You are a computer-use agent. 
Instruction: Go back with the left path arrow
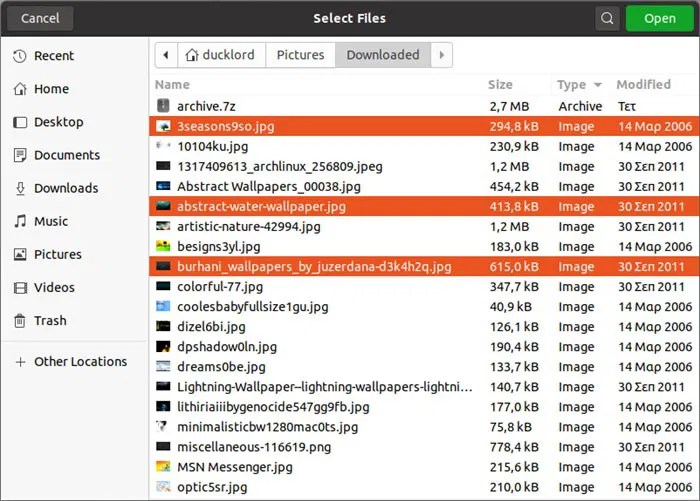coord(166,55)
